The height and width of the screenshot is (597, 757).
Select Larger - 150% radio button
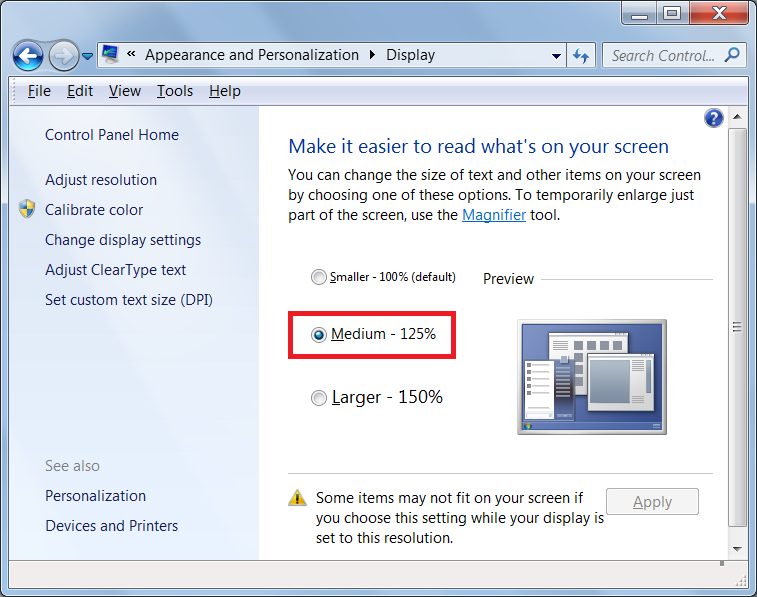(x=318, y=398)
